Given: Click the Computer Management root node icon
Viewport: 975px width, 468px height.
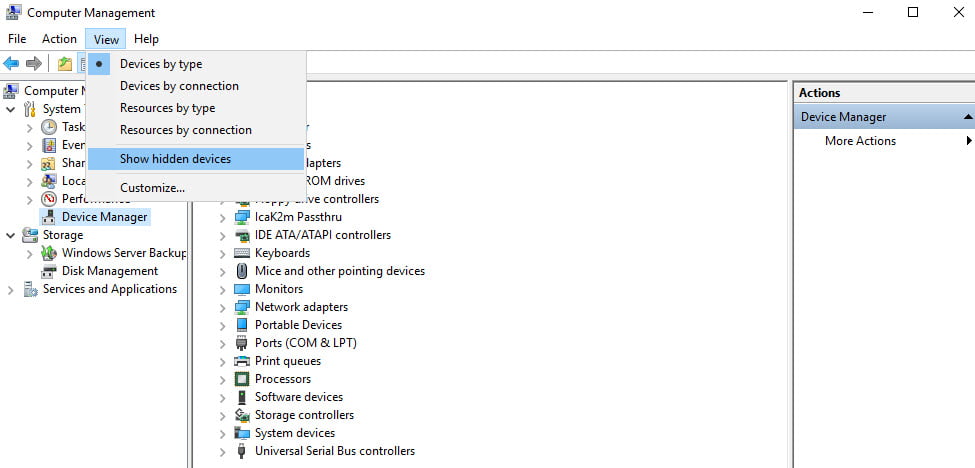Looking at the screenshot, I should pyautogui.click(x=11, y=91).
